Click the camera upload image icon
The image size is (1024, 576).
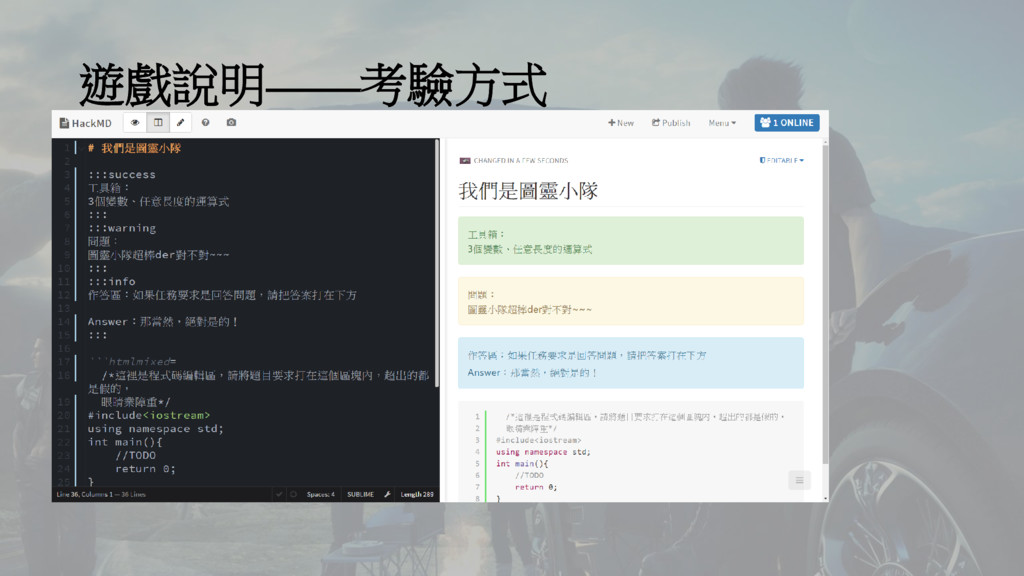(x=231, y=123)
